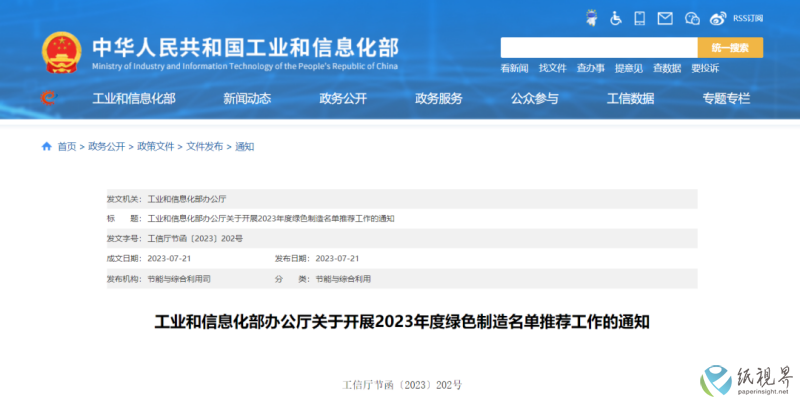Click centered document number below headline
This screenshot has height=399, width=800.
[402, 385]
